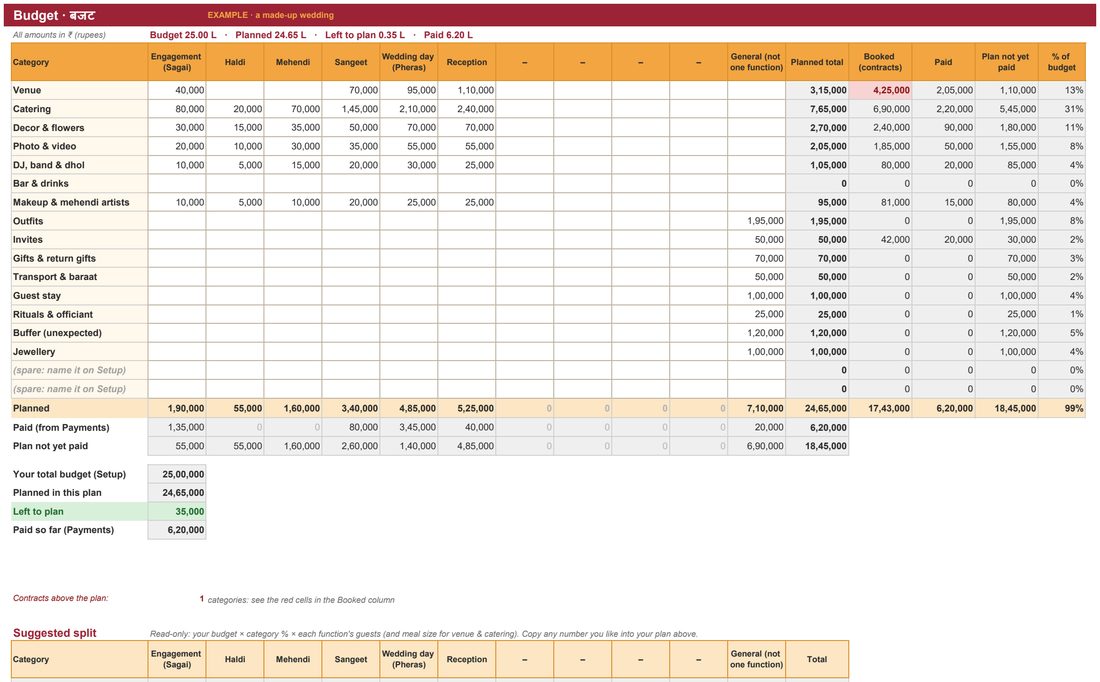Click the Booked (contracts) column header
The width and height of the screenshot is (1100, 682).
tap(880, 62)
